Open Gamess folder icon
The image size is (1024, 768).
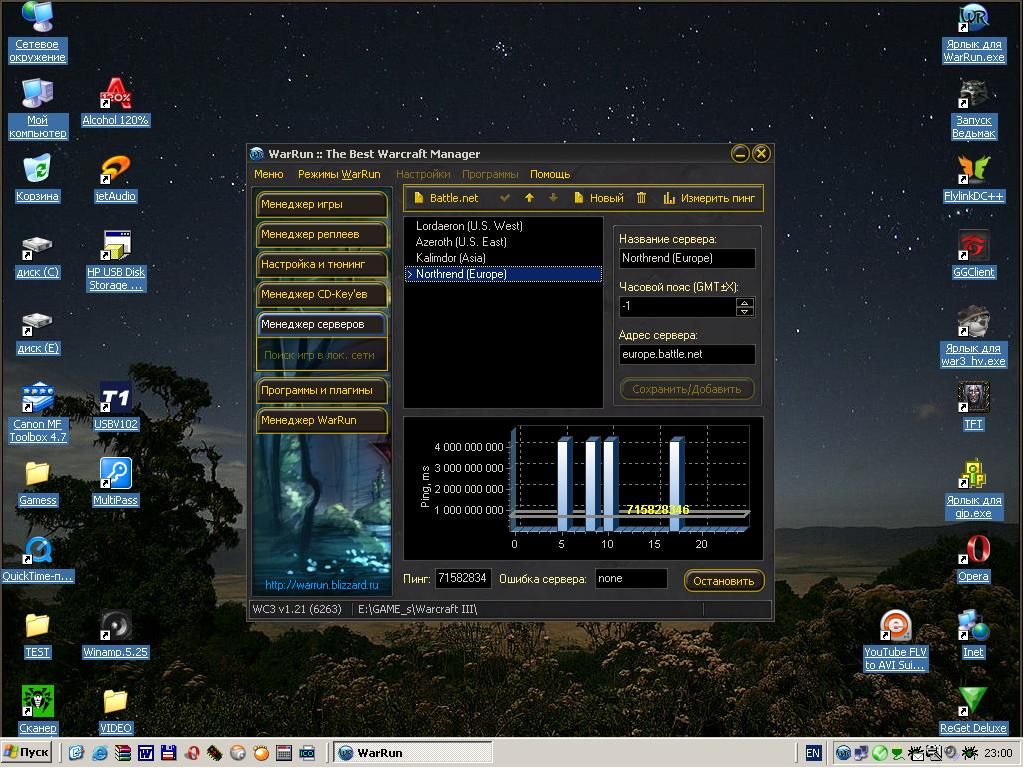pos(37,483)
